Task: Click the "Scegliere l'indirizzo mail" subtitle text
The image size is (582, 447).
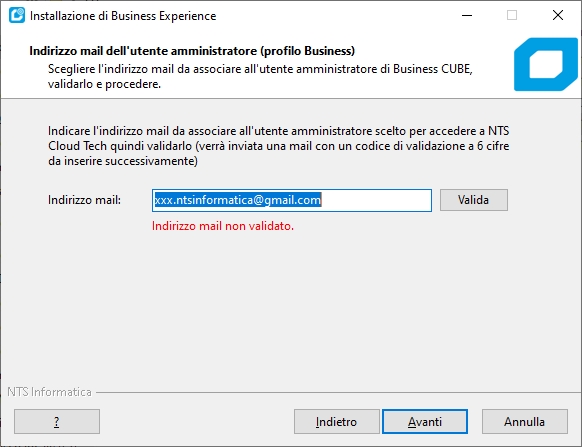Action: click(x=260, y=76)
